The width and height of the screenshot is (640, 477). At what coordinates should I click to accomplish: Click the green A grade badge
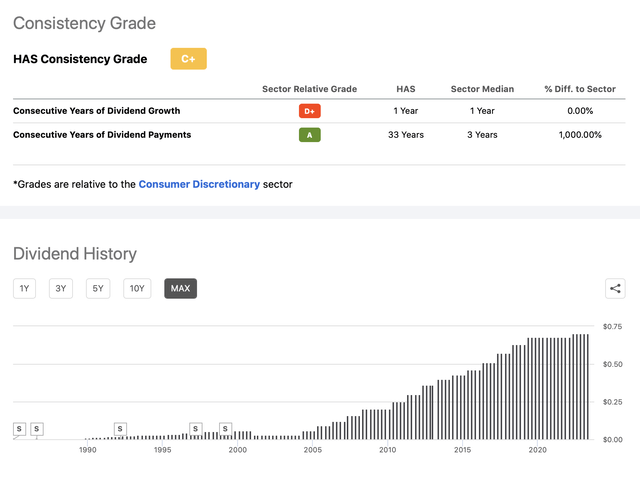click(310, 135)
